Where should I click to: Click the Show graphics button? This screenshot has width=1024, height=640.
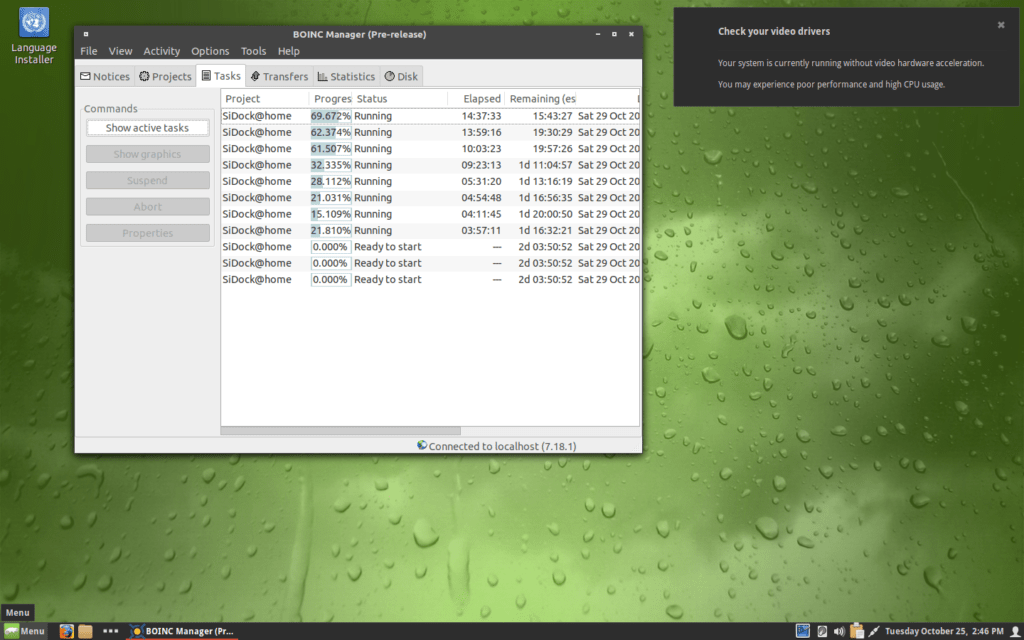(148, 154)
